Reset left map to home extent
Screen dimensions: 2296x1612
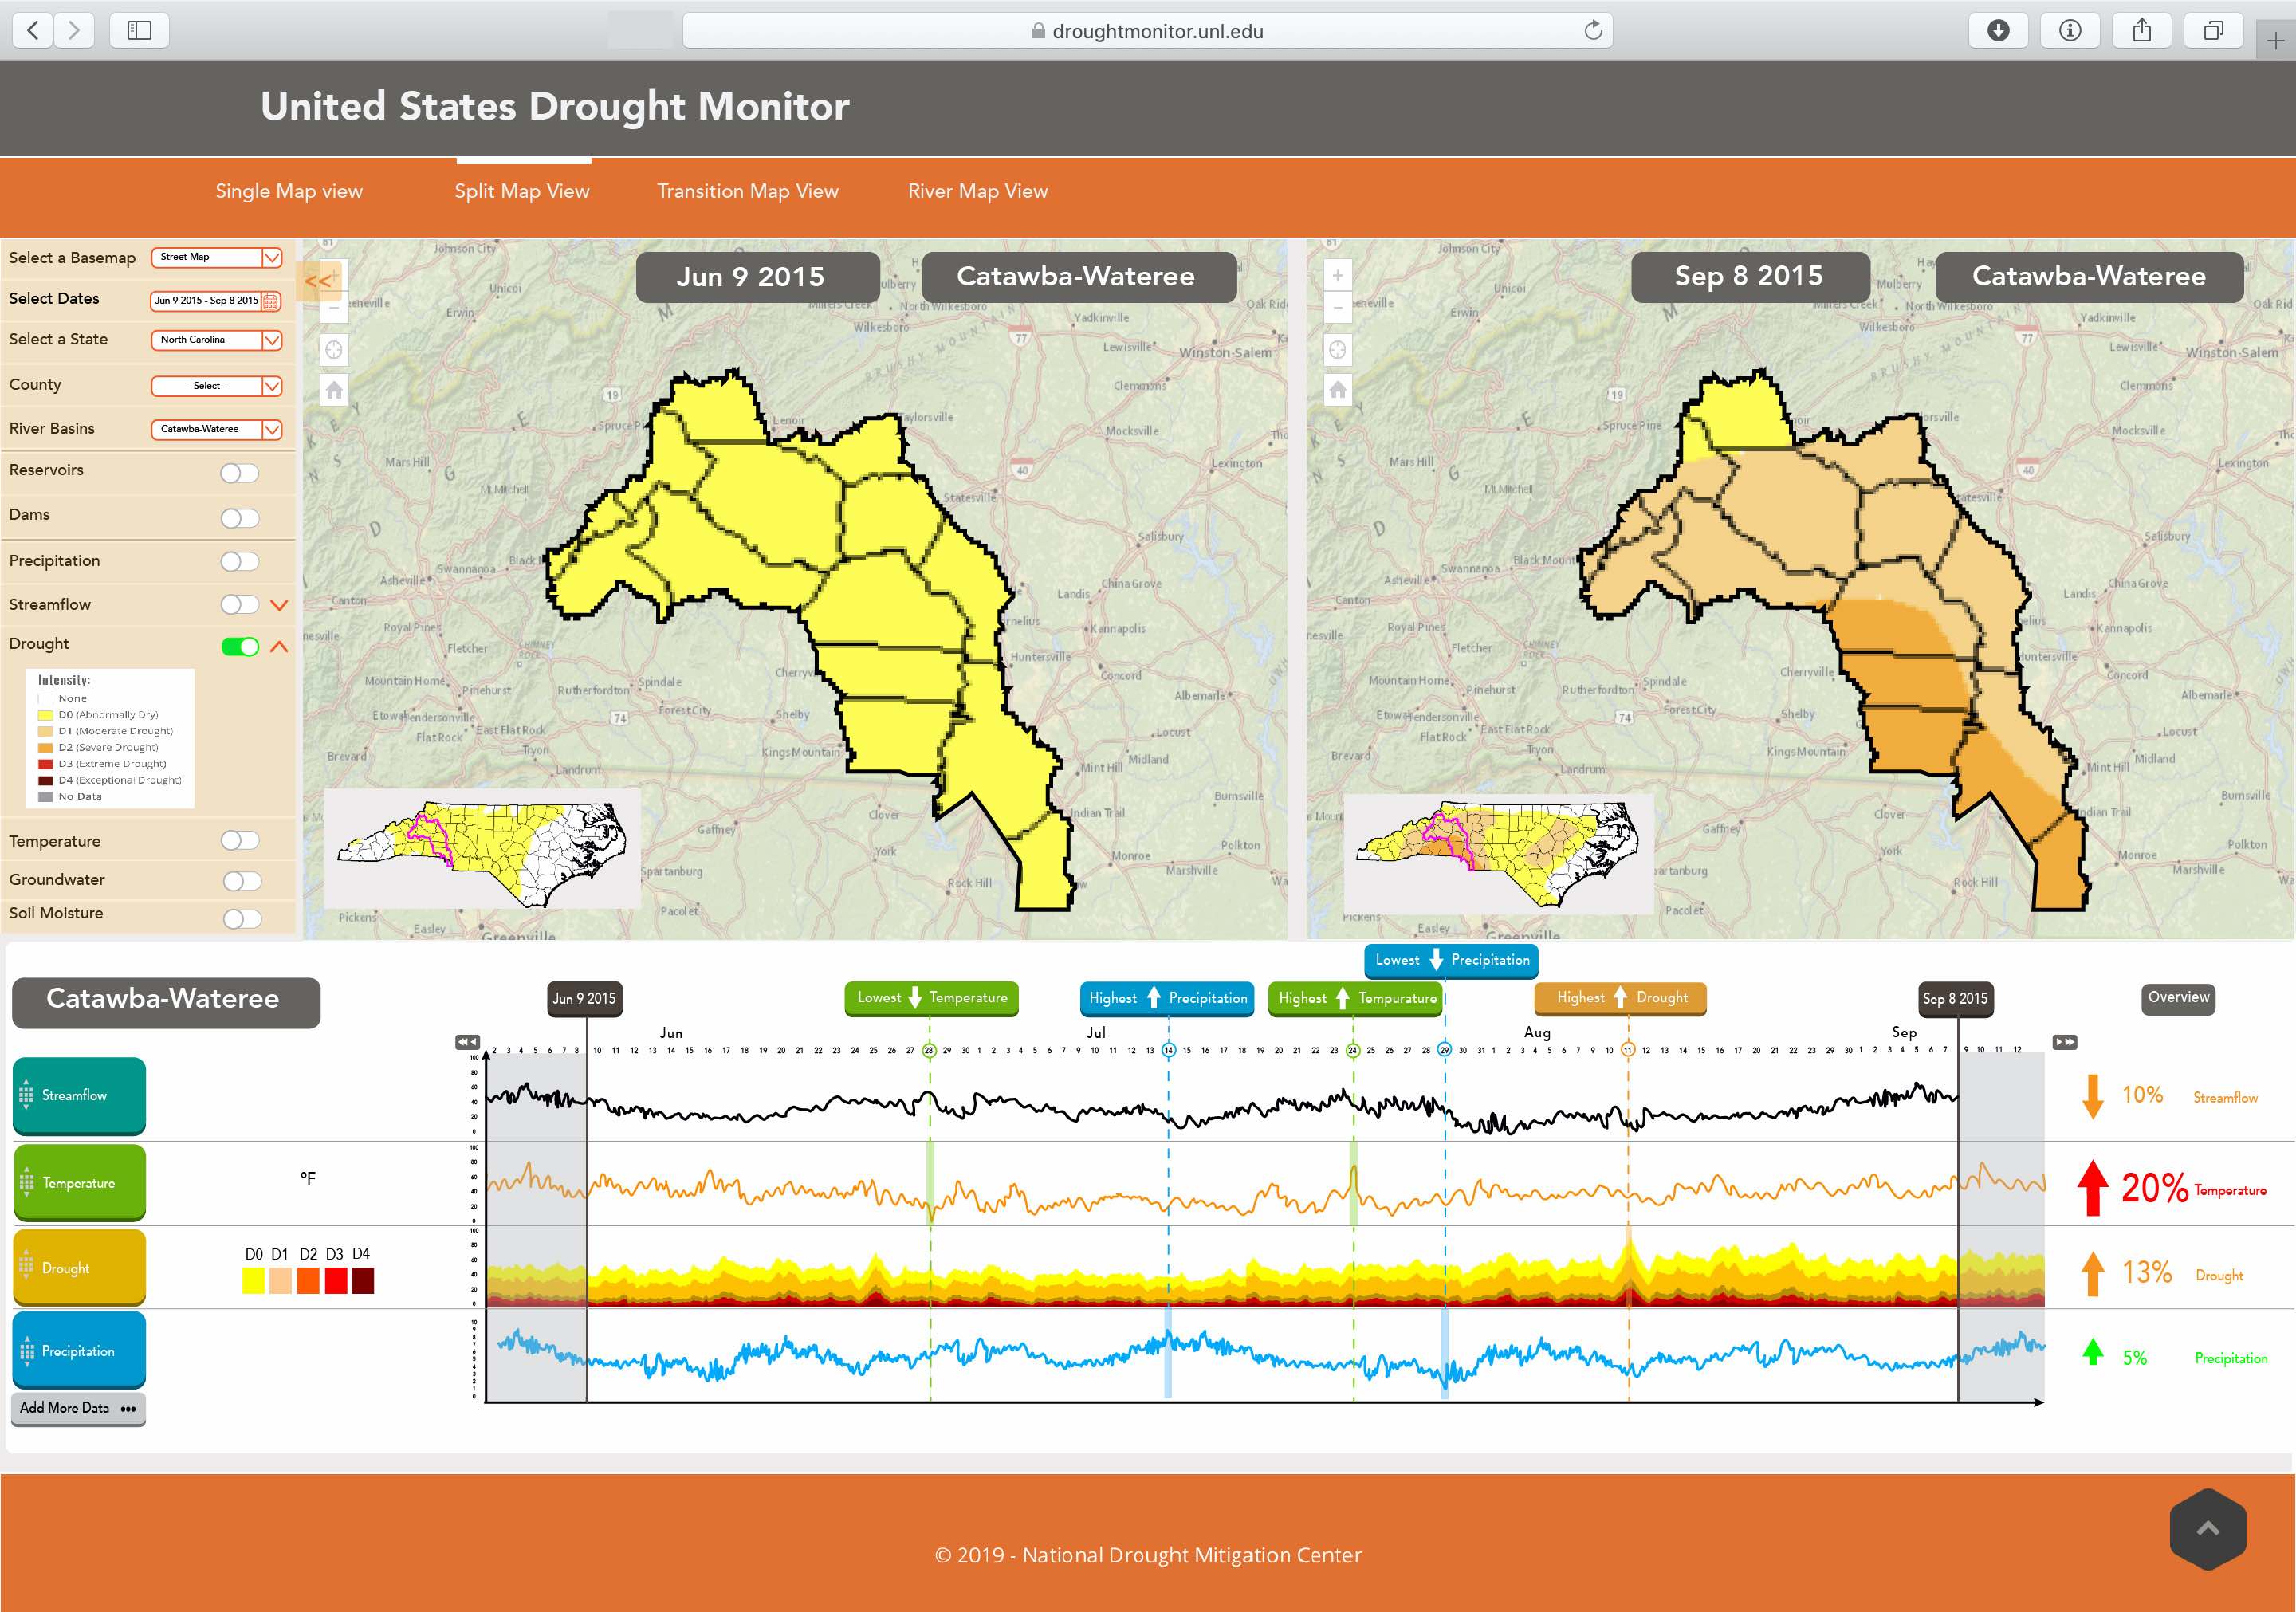(334, 390)
